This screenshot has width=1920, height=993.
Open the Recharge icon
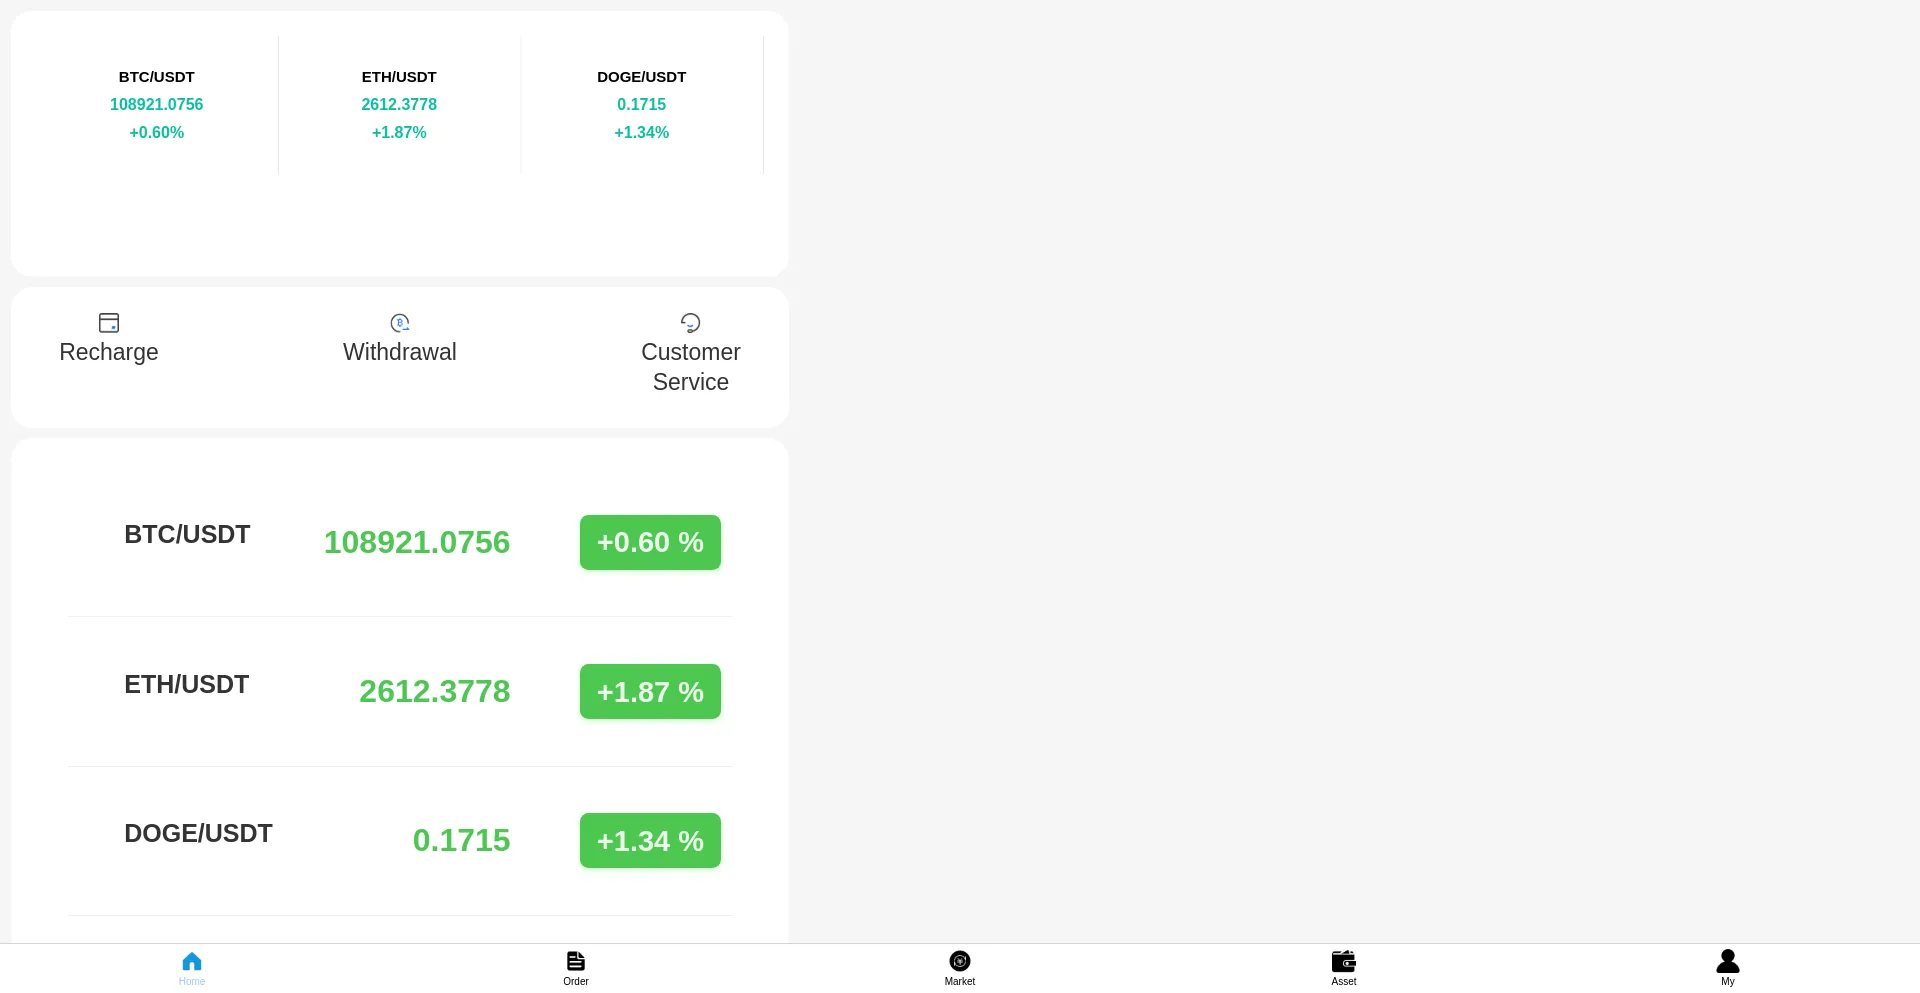[108, 322]
